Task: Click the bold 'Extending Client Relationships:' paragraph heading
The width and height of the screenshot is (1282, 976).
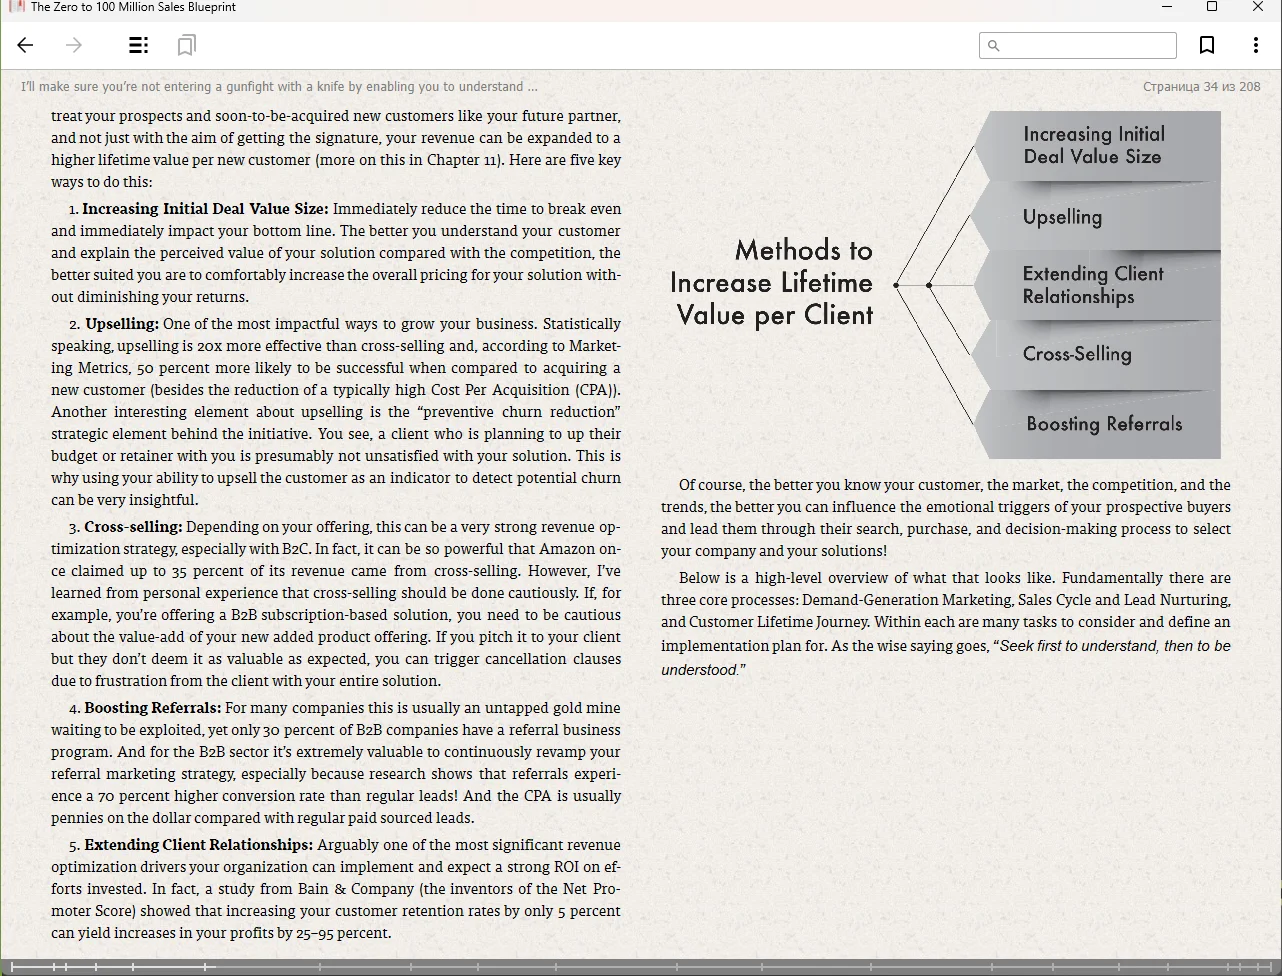Action: (198, 845)
